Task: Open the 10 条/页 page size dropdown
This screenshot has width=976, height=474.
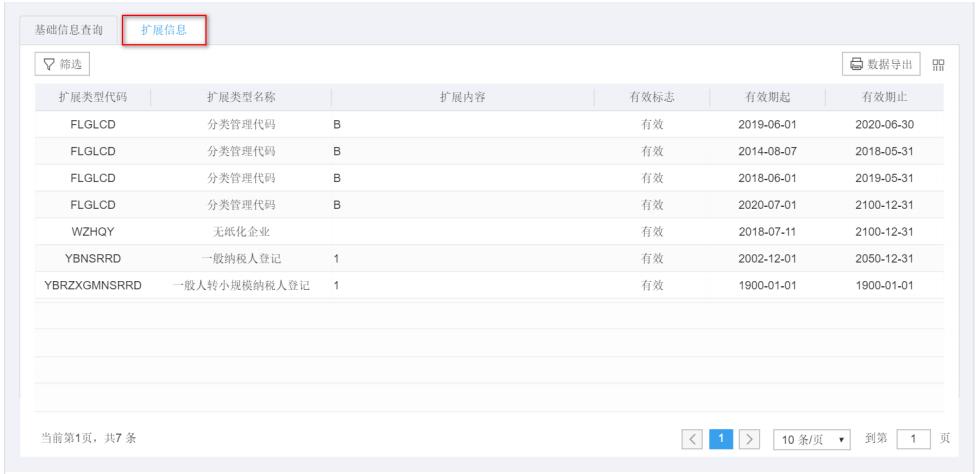Action: (x=813, y=441)
